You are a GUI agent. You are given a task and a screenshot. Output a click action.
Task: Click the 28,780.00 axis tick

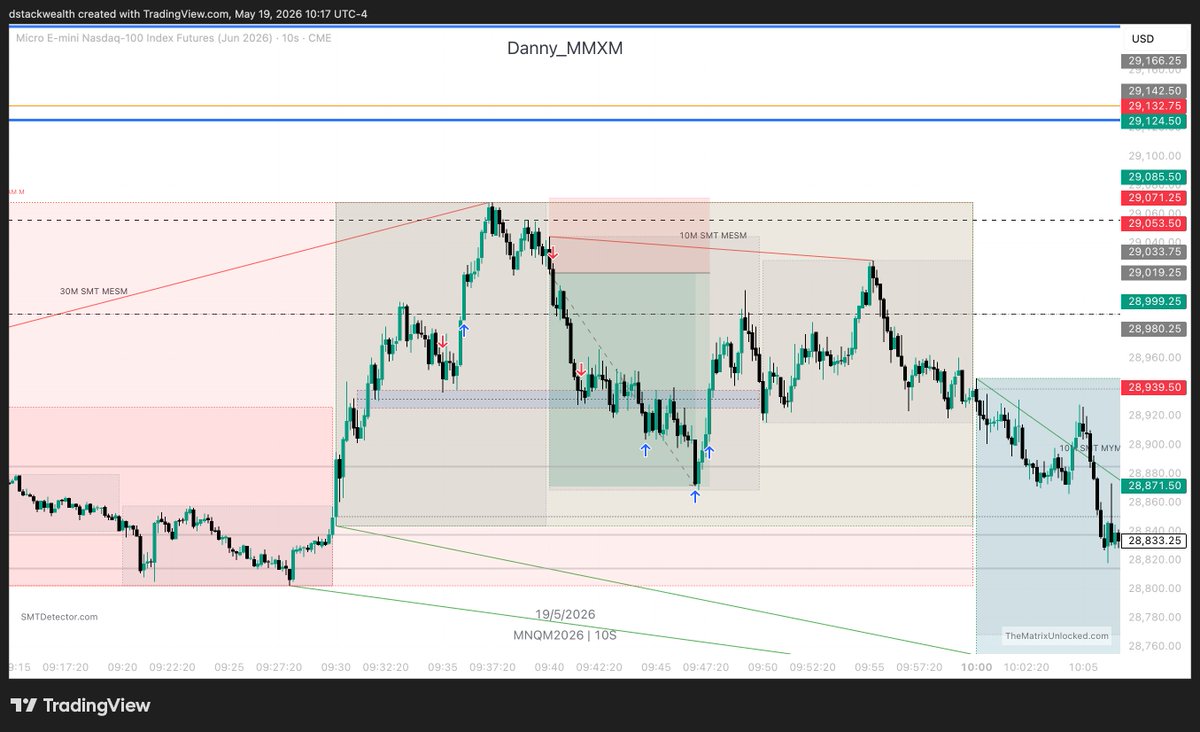click(1154, 616)
